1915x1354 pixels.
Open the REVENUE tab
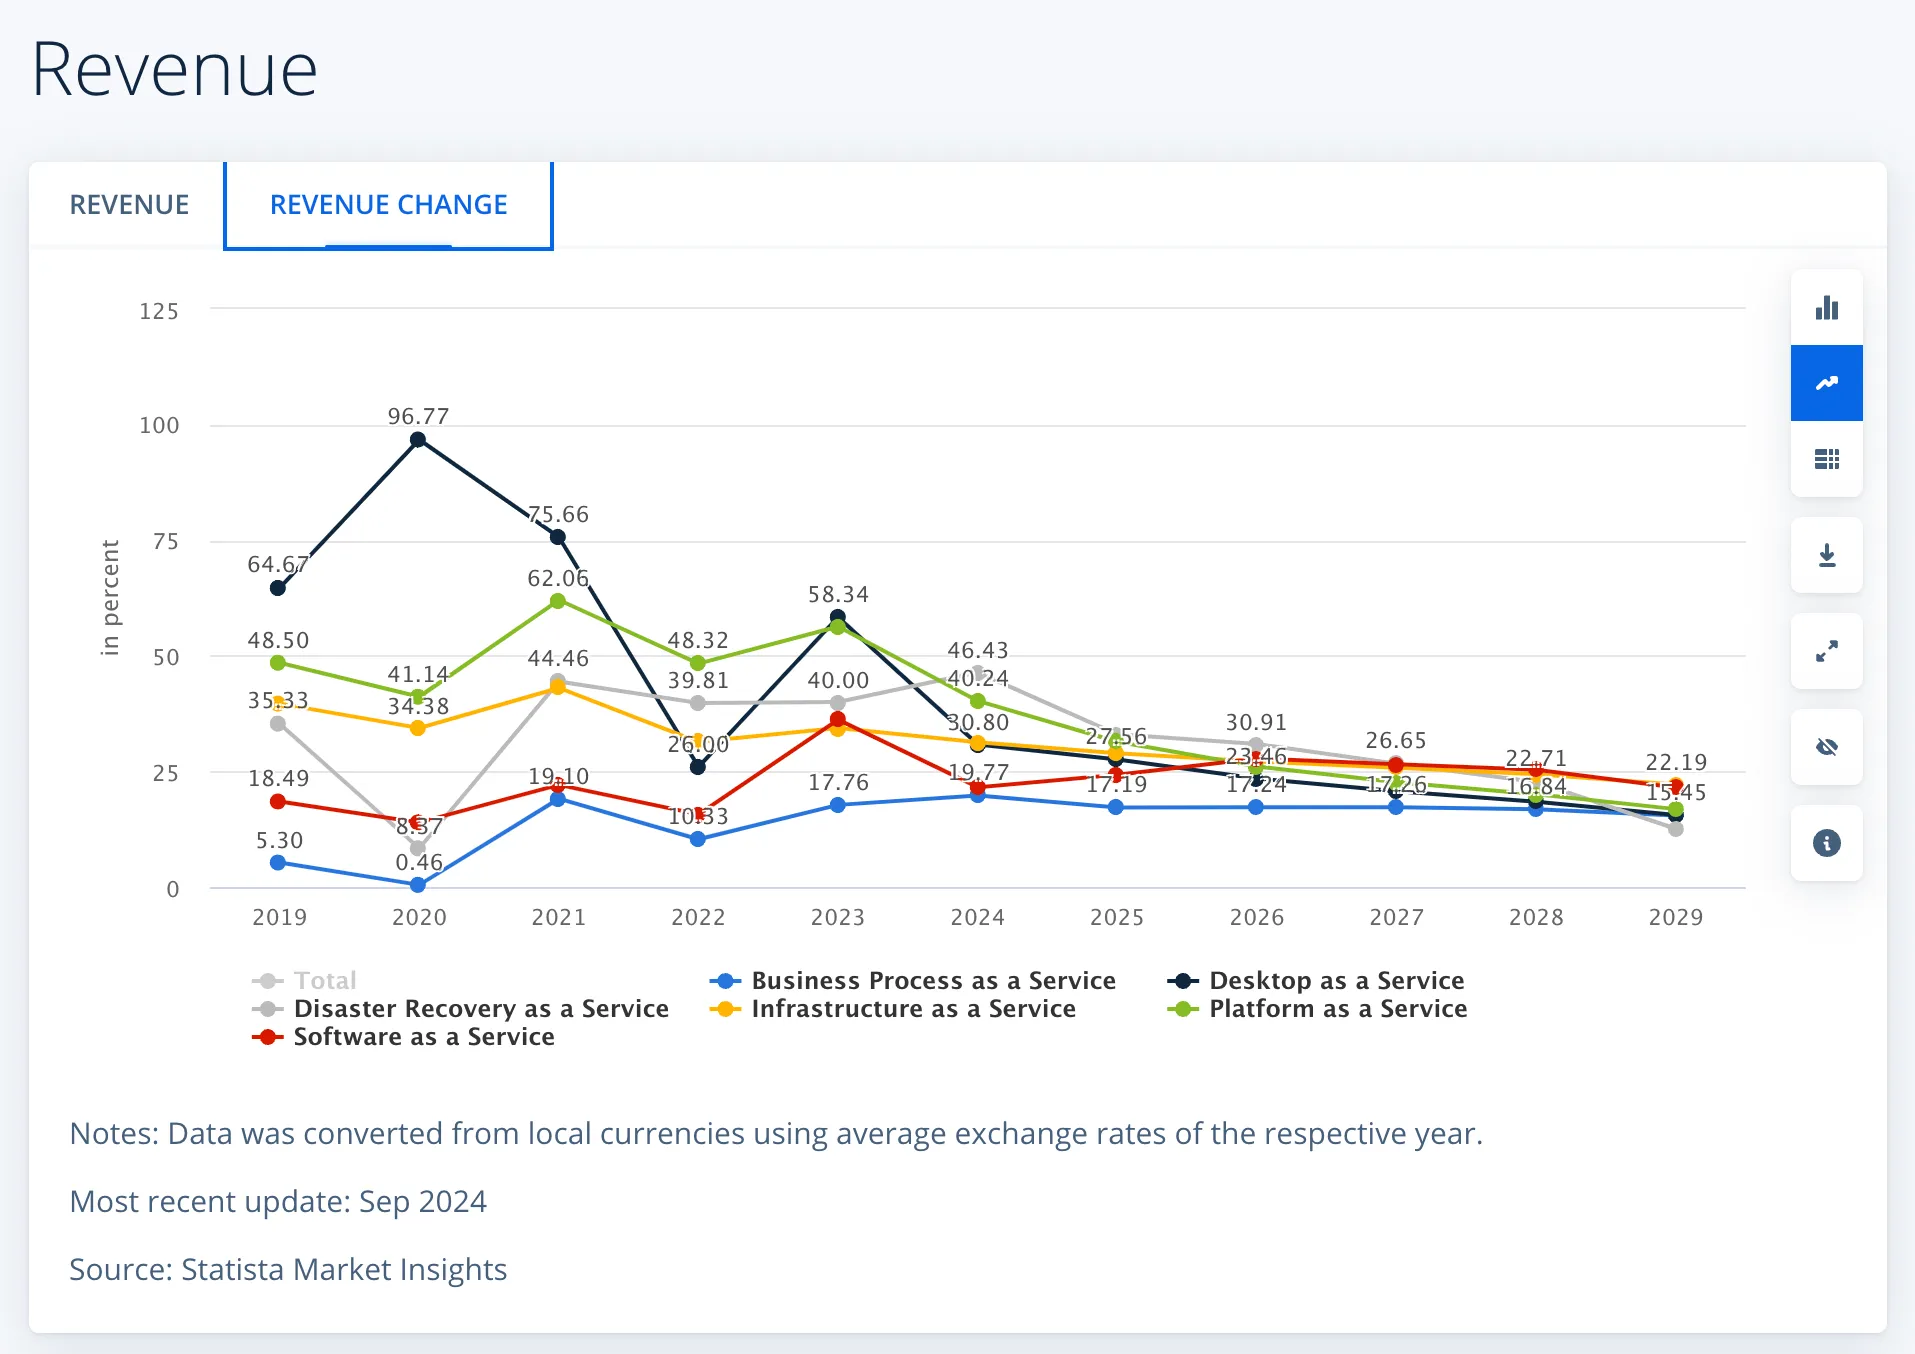click(x=129, y=205)
